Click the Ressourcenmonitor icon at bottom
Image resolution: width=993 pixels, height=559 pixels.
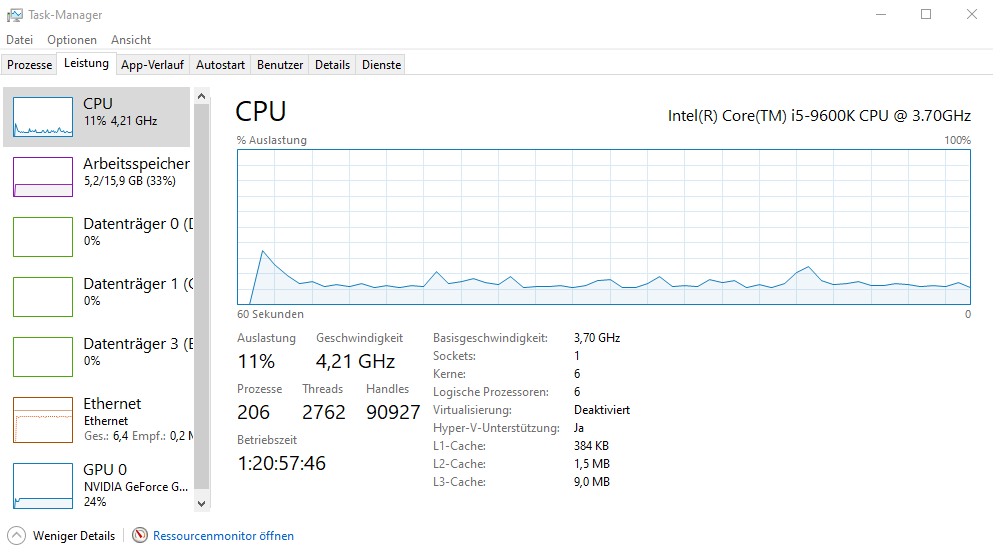pos(140,536)
